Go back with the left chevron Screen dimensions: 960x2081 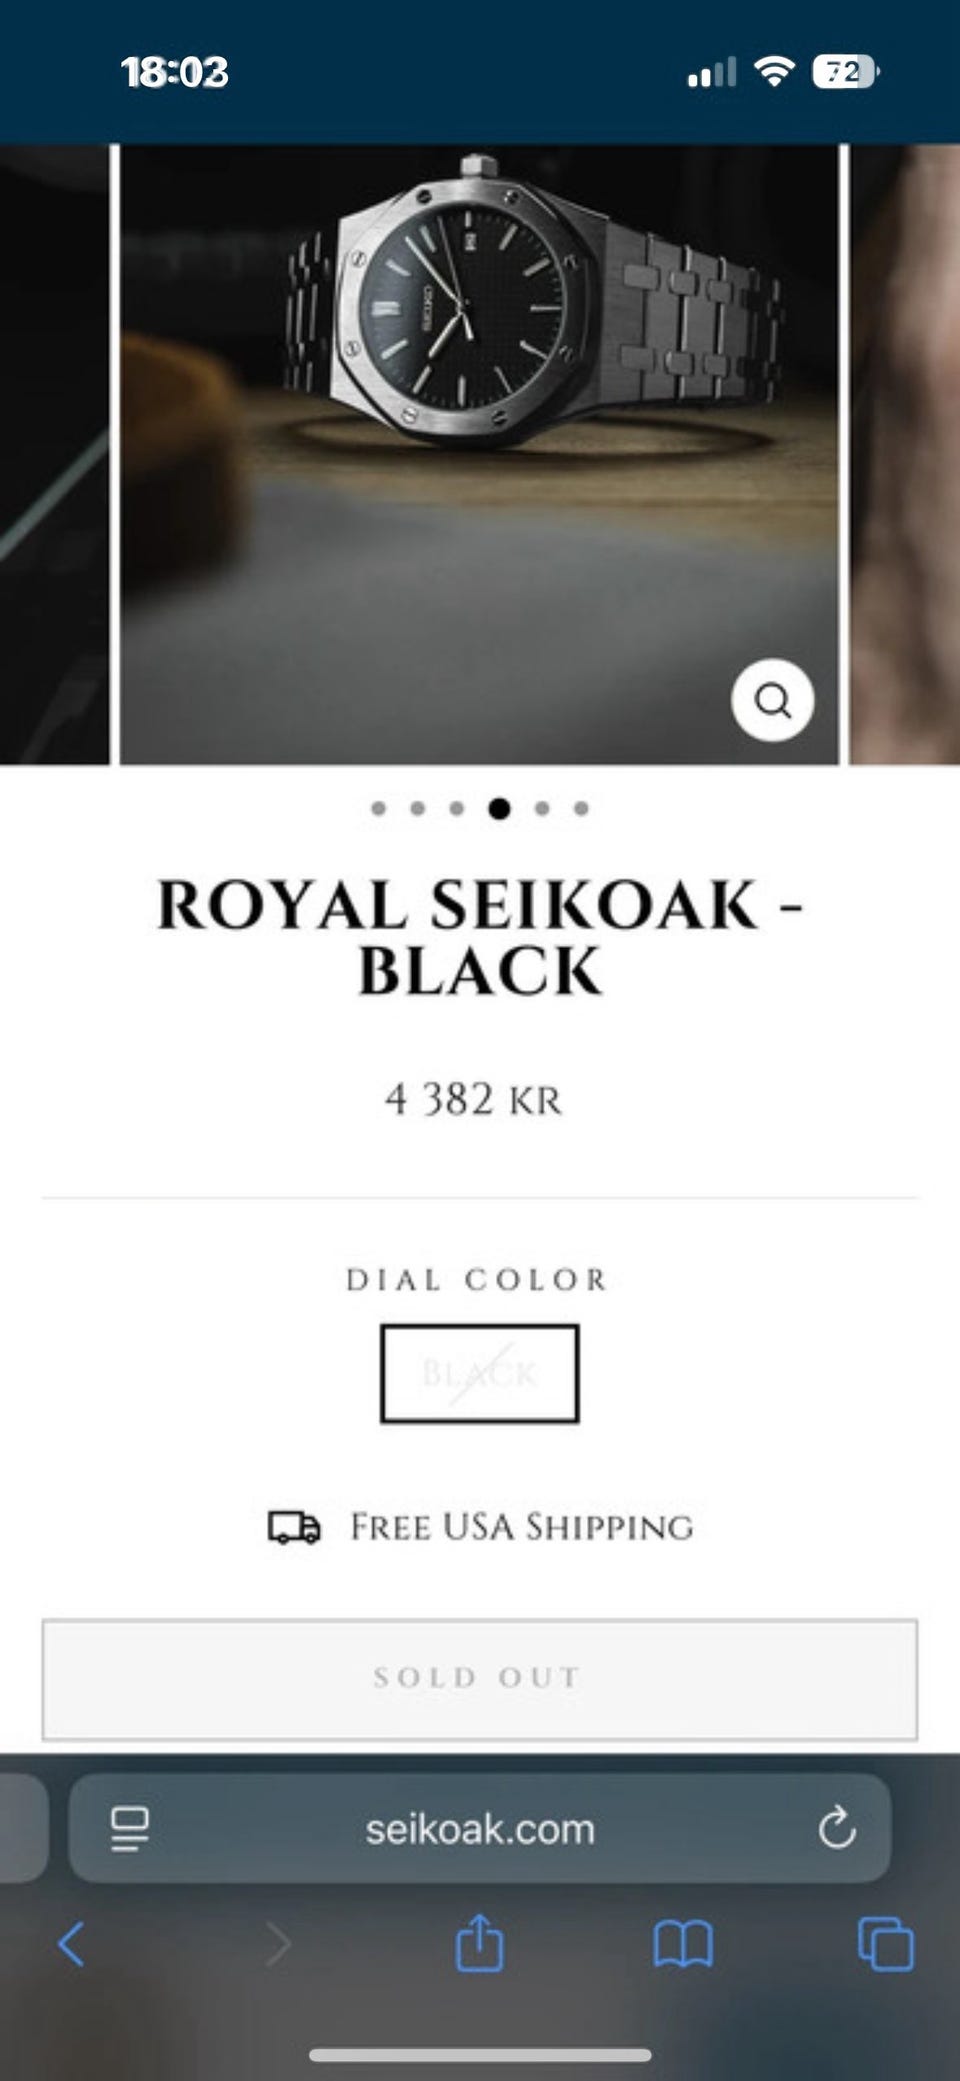point(71,1945)
